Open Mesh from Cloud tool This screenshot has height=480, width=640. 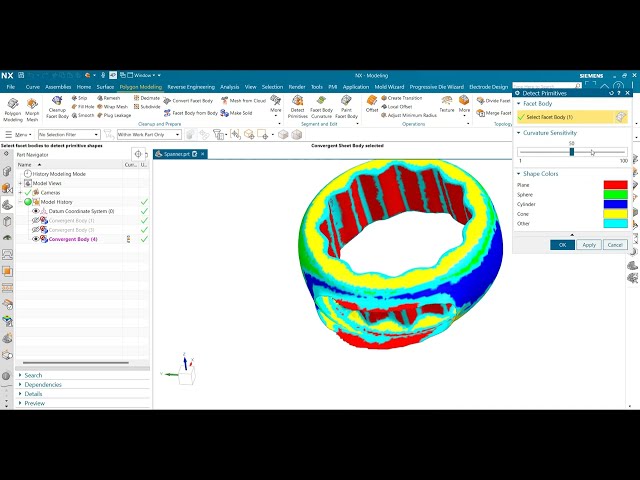pyautogui.click(x=243, y=100)
